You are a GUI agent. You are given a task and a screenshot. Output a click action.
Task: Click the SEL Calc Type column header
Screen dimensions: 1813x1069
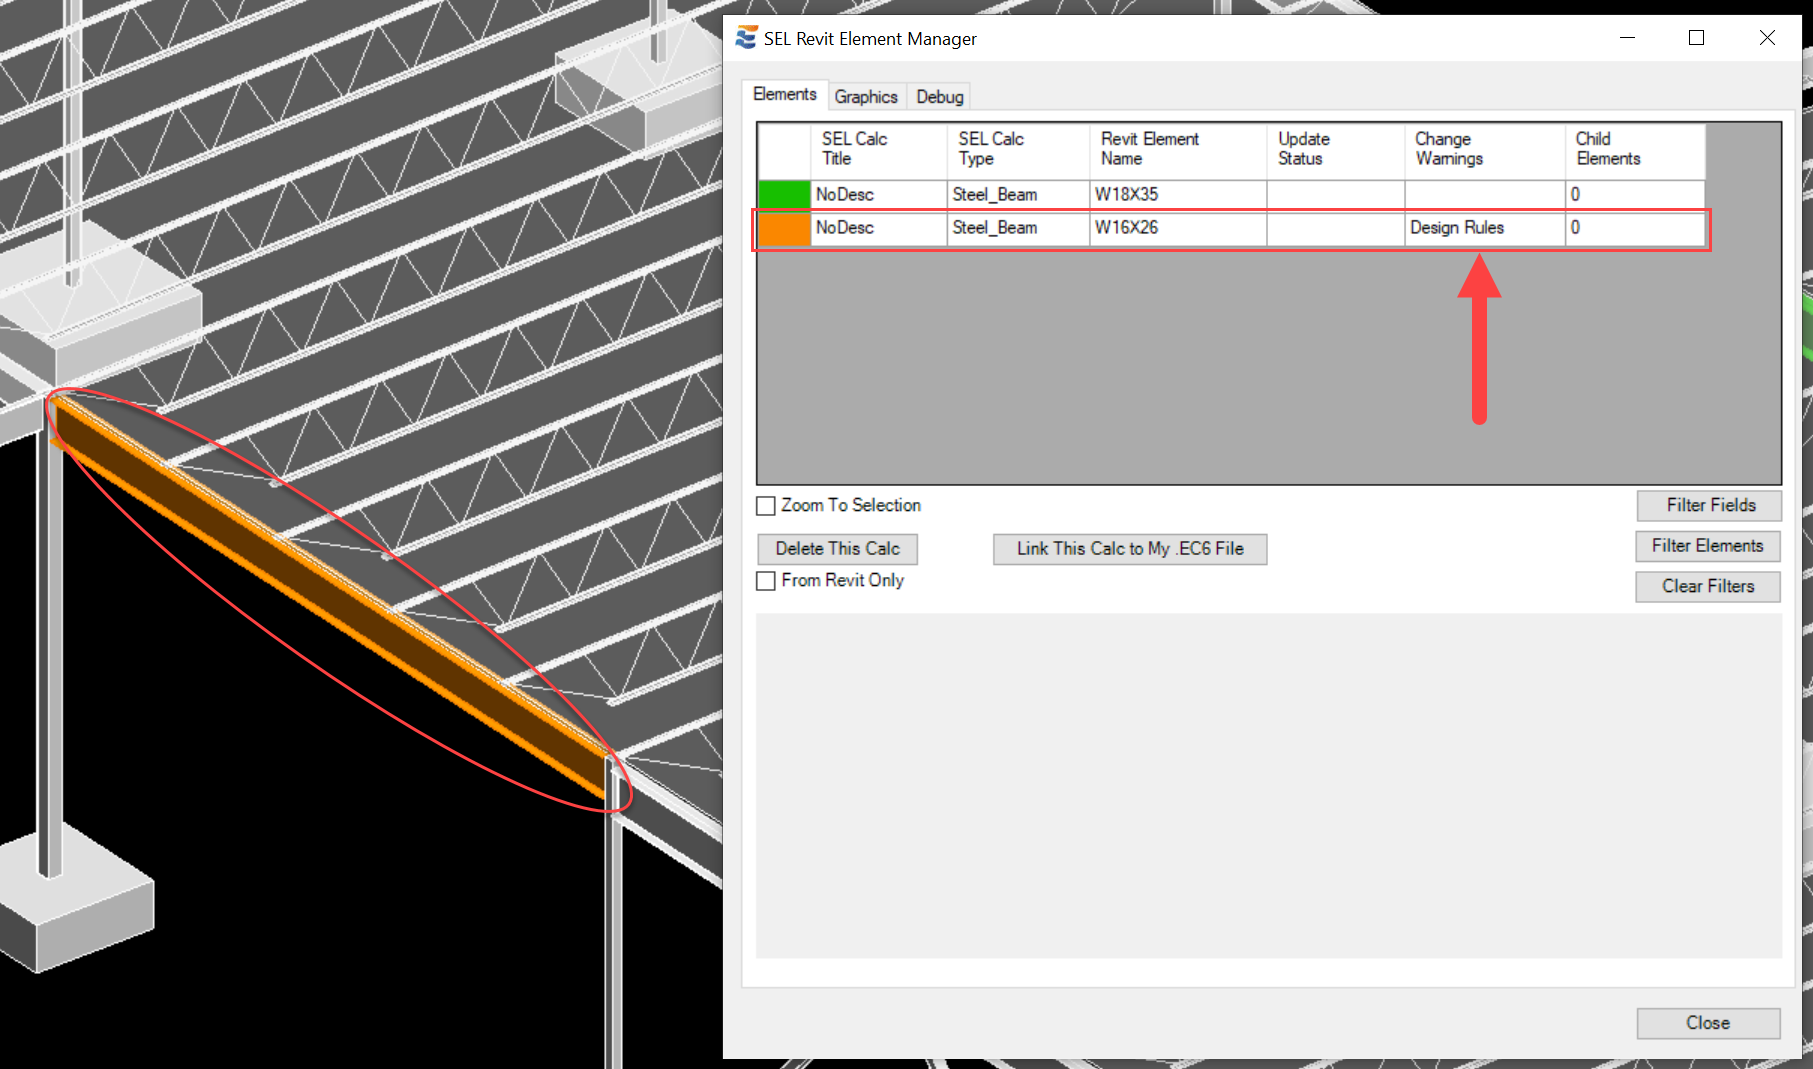1018,150
